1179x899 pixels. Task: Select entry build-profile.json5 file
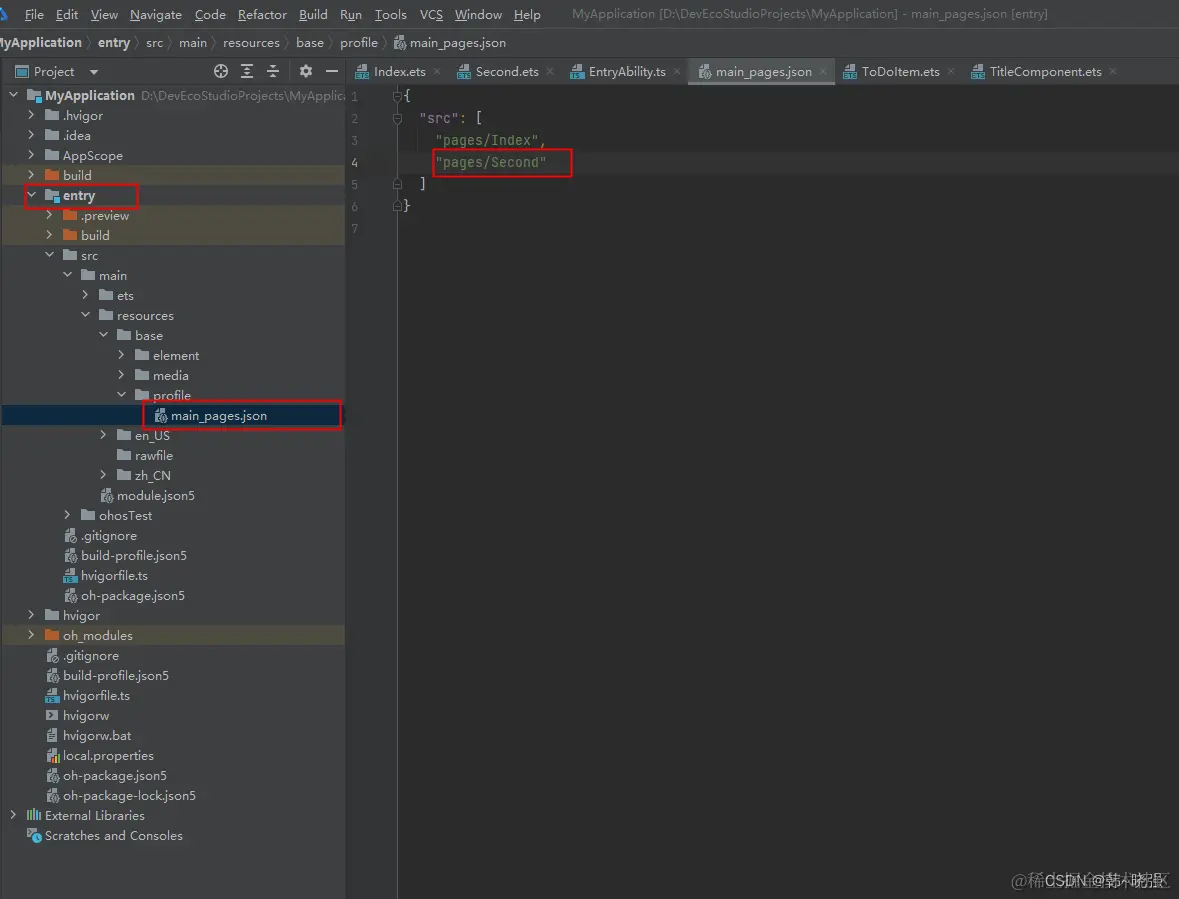coord(133,555)
